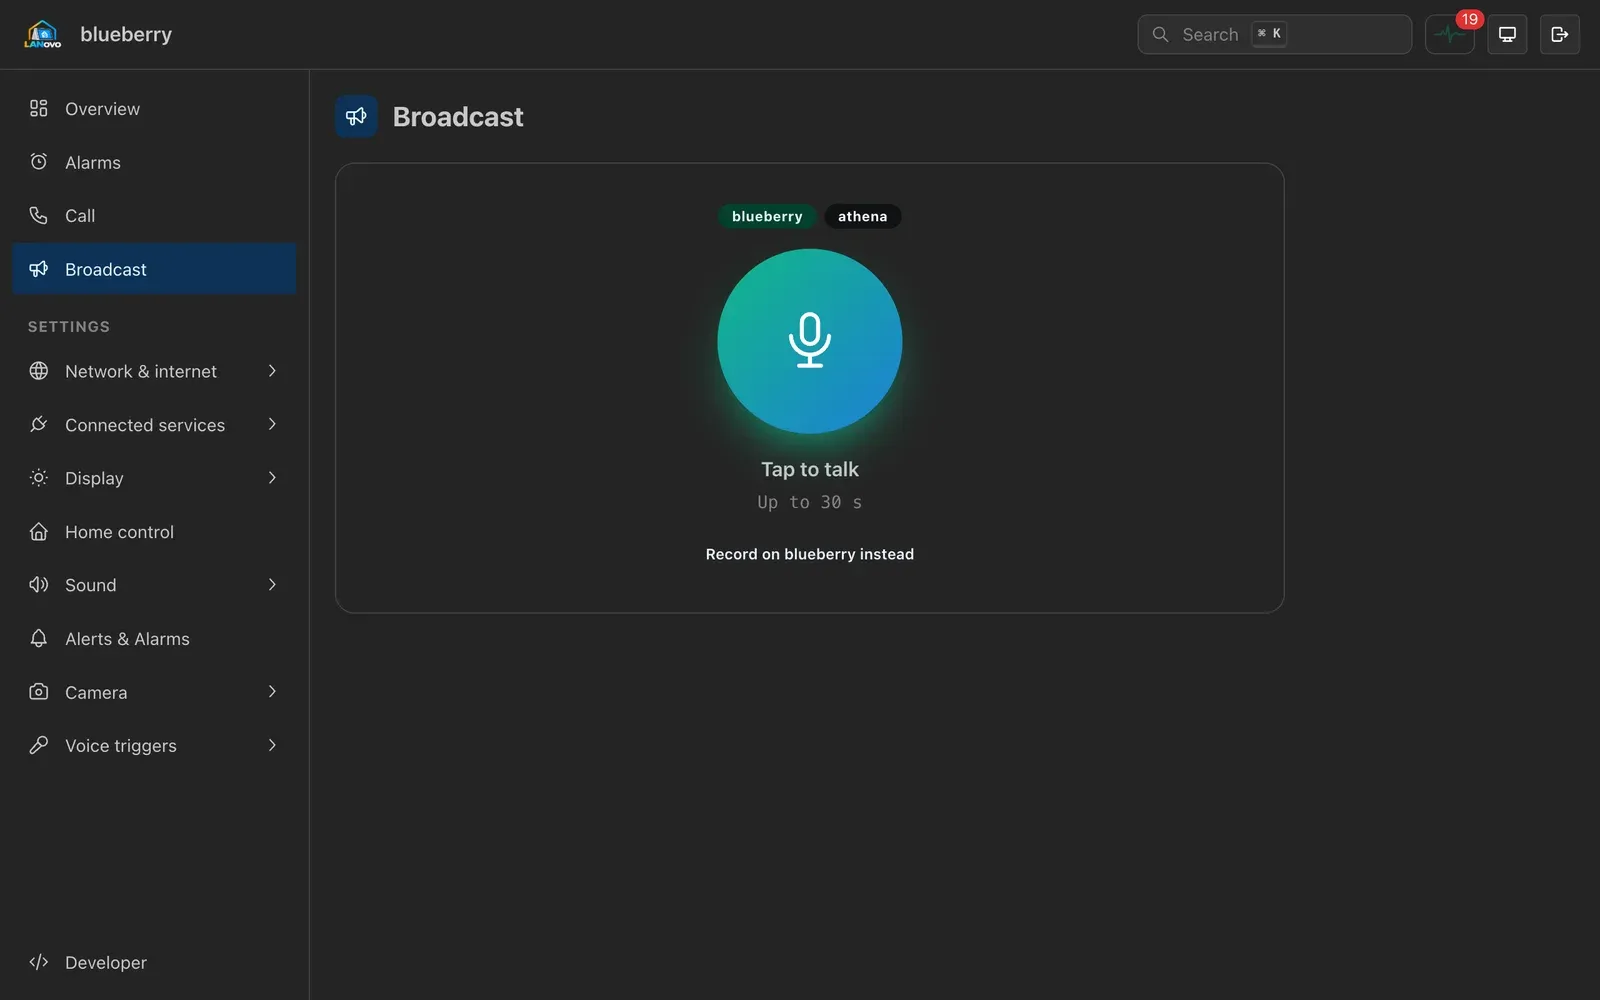Screen dimensions: 1600x1000
Task: Expand the Display settings chevron
Action: click(272, 478)
